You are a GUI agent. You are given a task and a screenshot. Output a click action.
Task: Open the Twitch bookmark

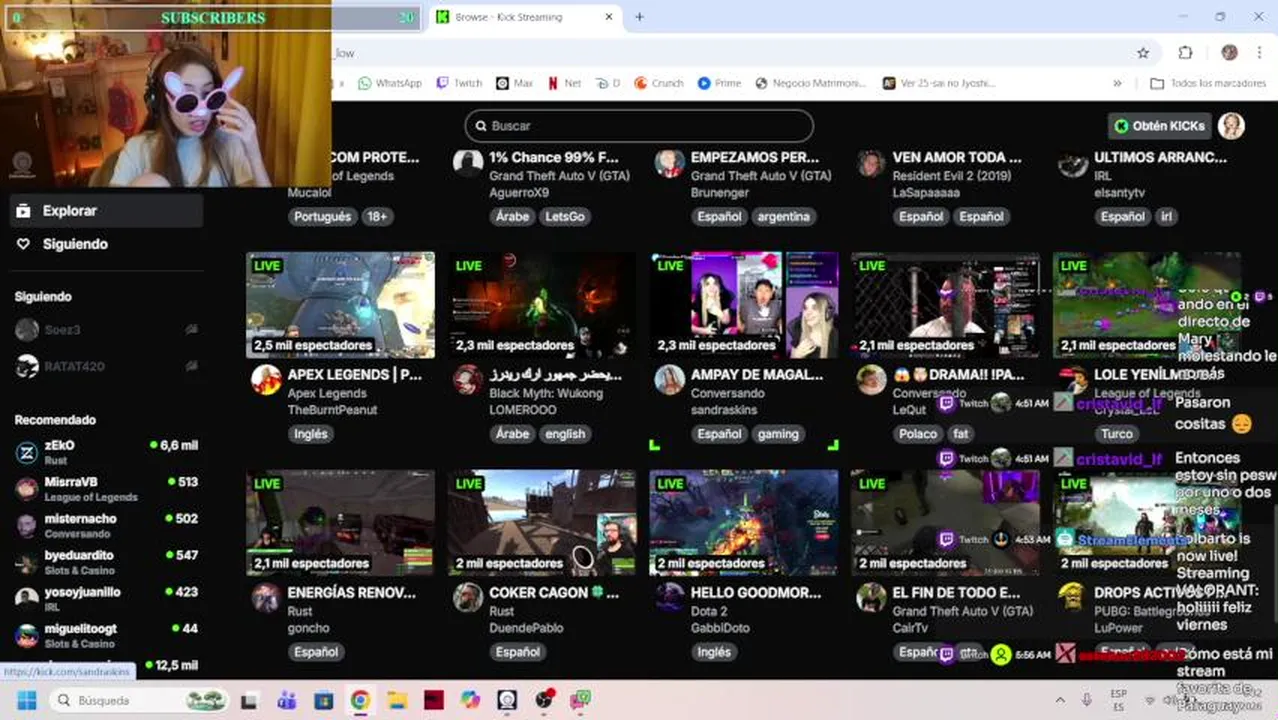459,83
